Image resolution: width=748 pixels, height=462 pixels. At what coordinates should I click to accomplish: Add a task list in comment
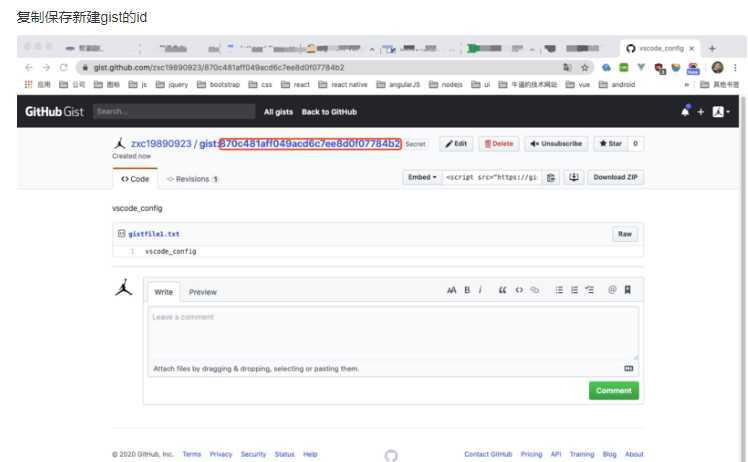[x=590, y=290]
